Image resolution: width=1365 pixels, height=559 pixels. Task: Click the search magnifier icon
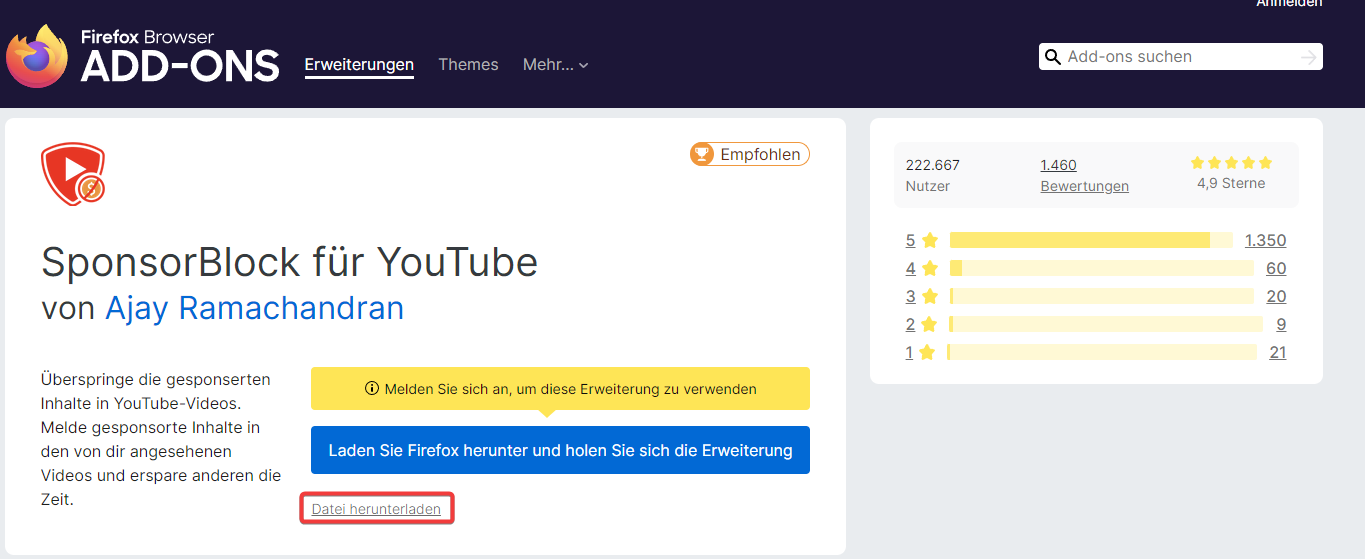tap(1052, 57)
